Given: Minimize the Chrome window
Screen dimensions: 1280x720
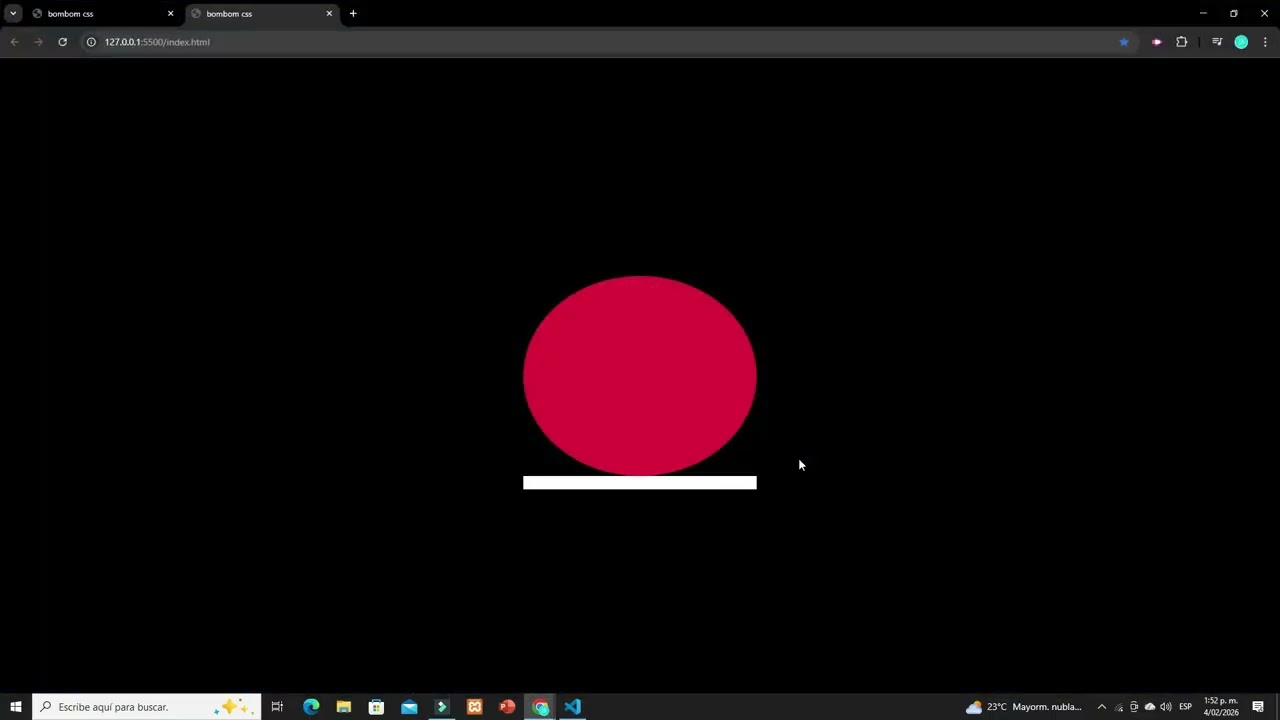Looking at the screenshot, I should click(1203, 14).
